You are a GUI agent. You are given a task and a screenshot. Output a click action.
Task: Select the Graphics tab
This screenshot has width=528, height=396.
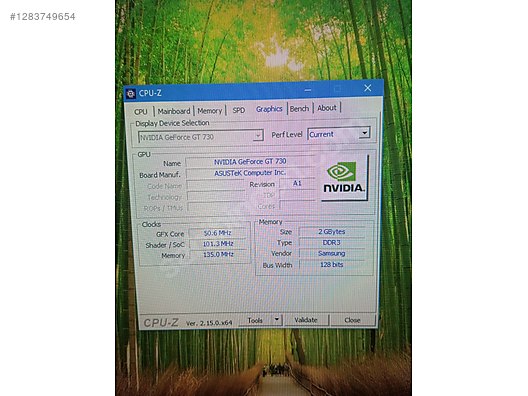pyautogui.click(x=269, y=109)
